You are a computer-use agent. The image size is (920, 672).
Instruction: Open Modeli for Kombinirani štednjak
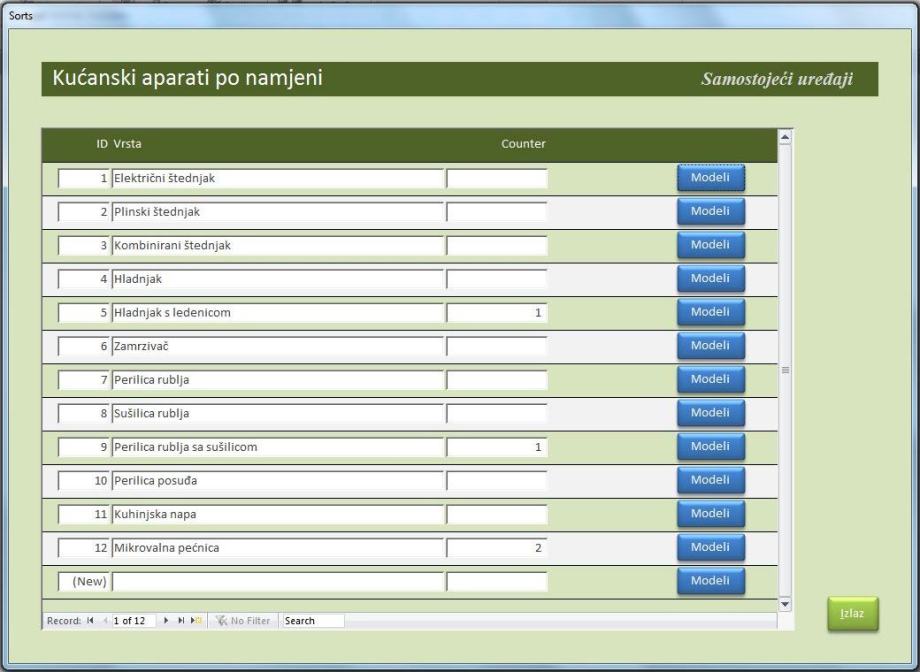coord(711,245)
